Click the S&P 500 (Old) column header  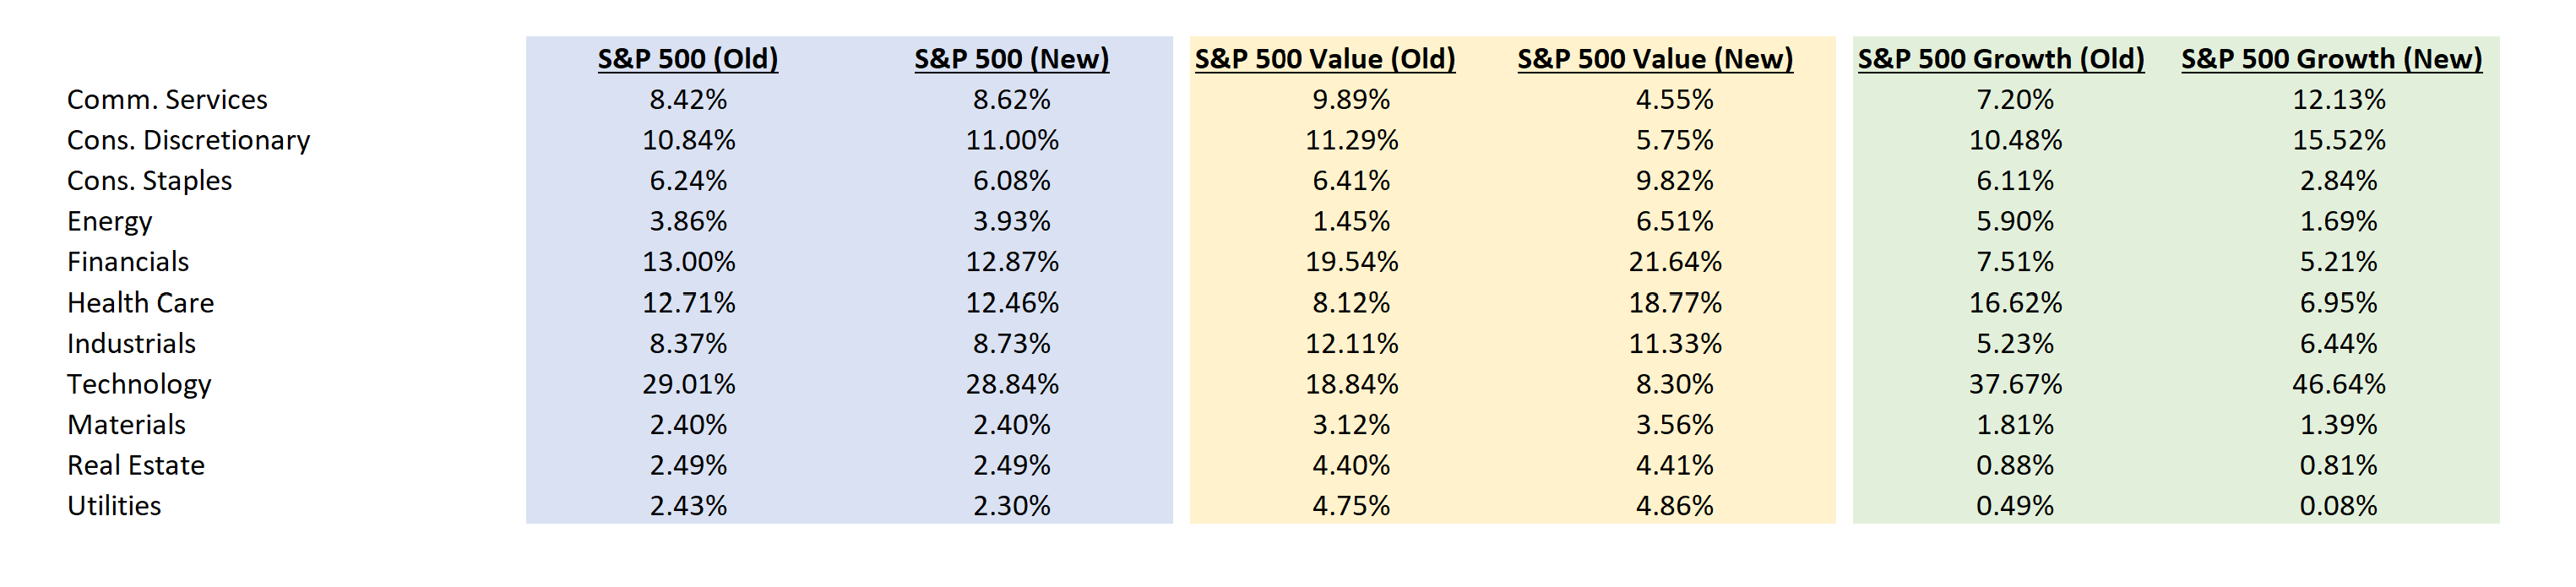[x=688, y=59]
